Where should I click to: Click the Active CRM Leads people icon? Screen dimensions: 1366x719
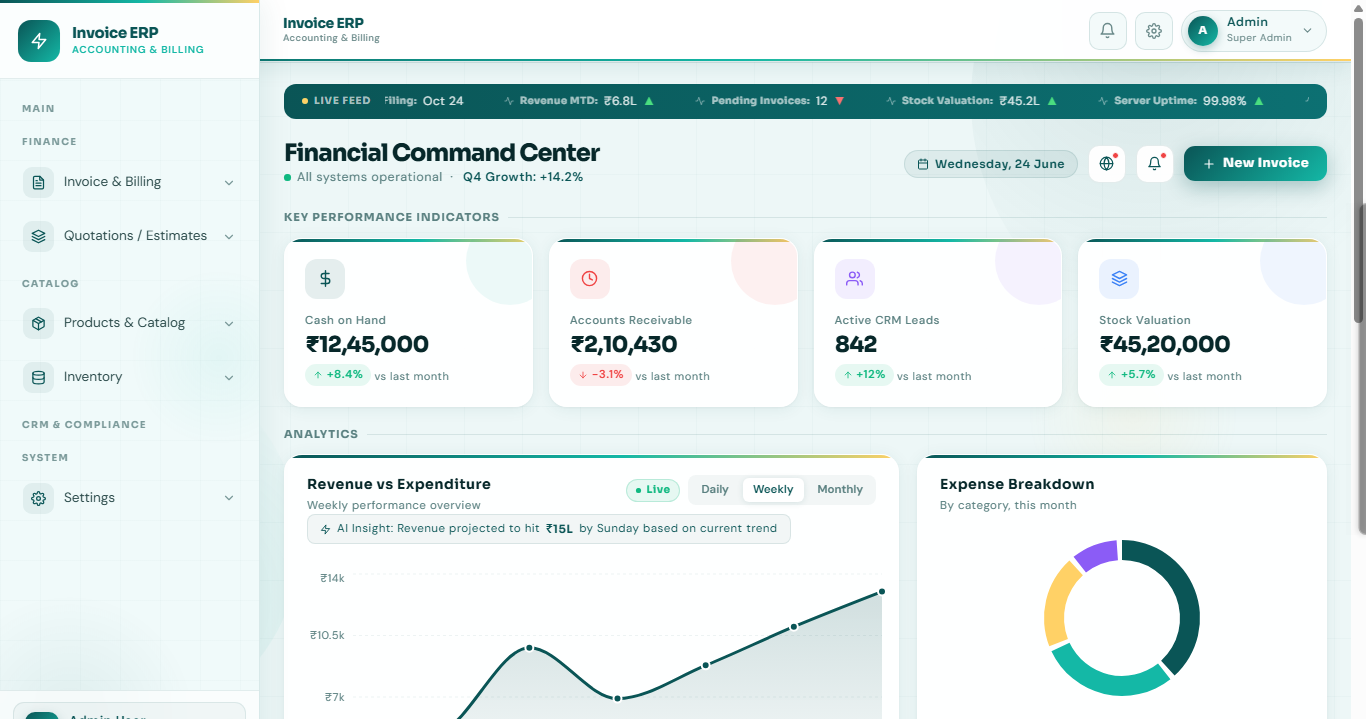(x=854, y=279)
